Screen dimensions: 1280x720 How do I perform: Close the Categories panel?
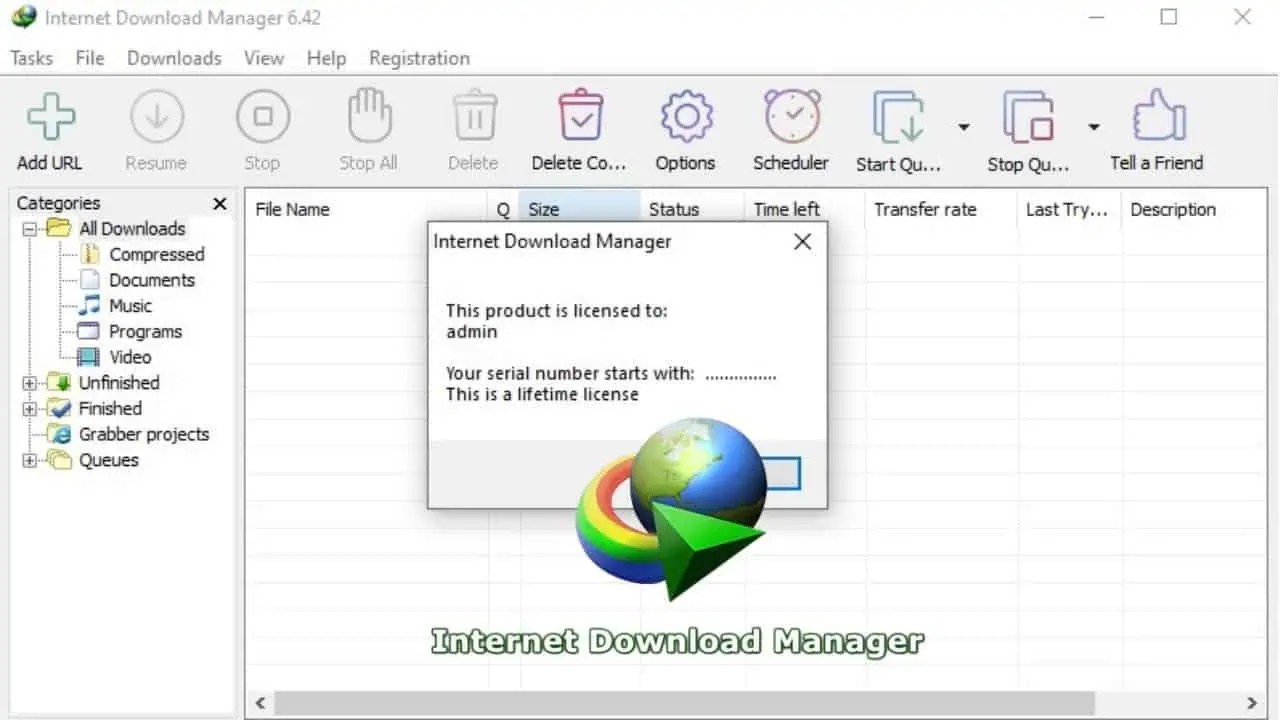tap(220, 204)
